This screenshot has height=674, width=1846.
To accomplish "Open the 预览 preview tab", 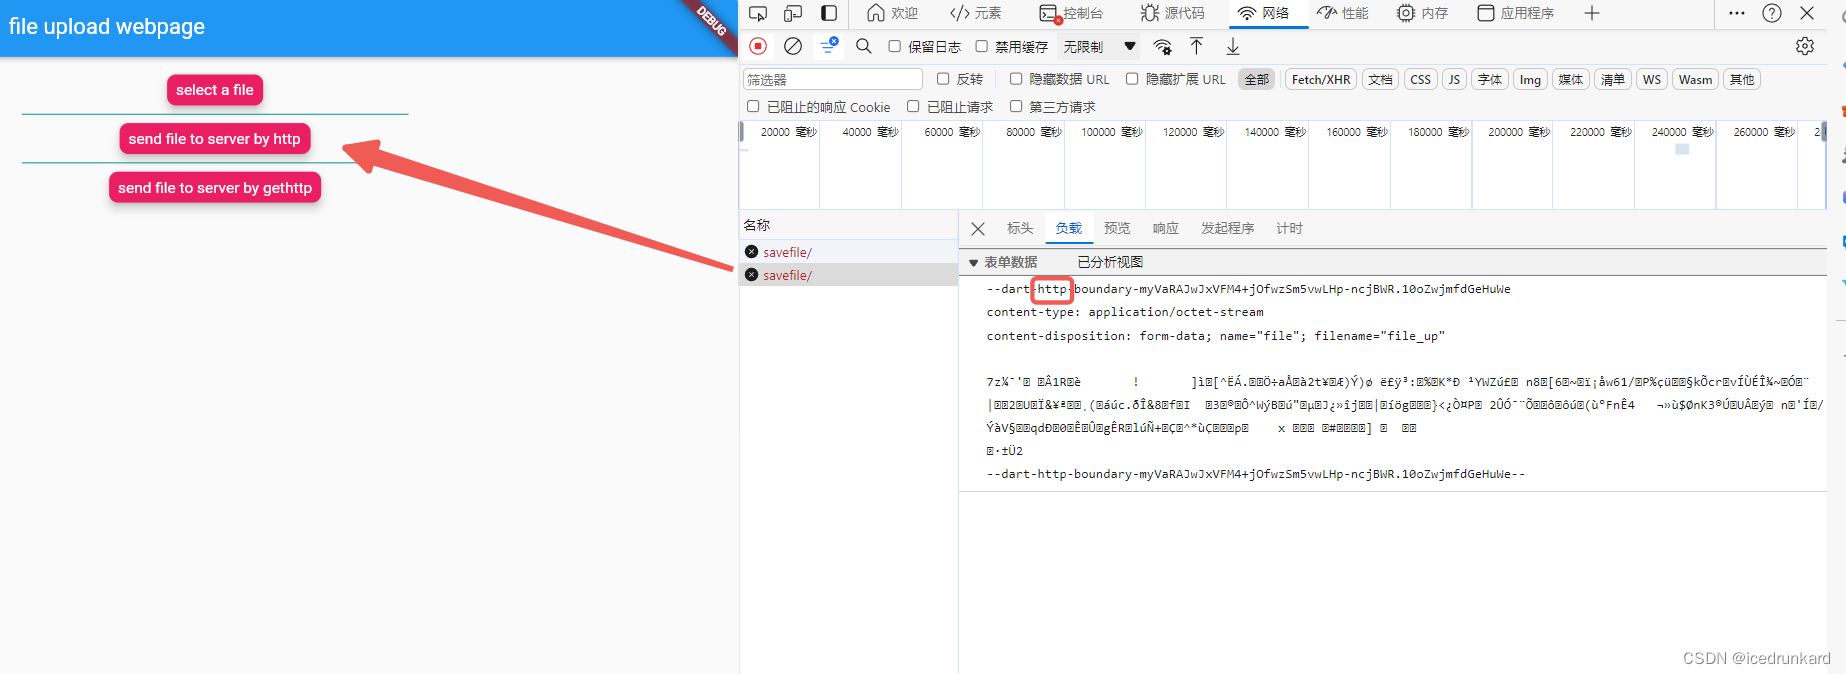I will [1117, 229].
